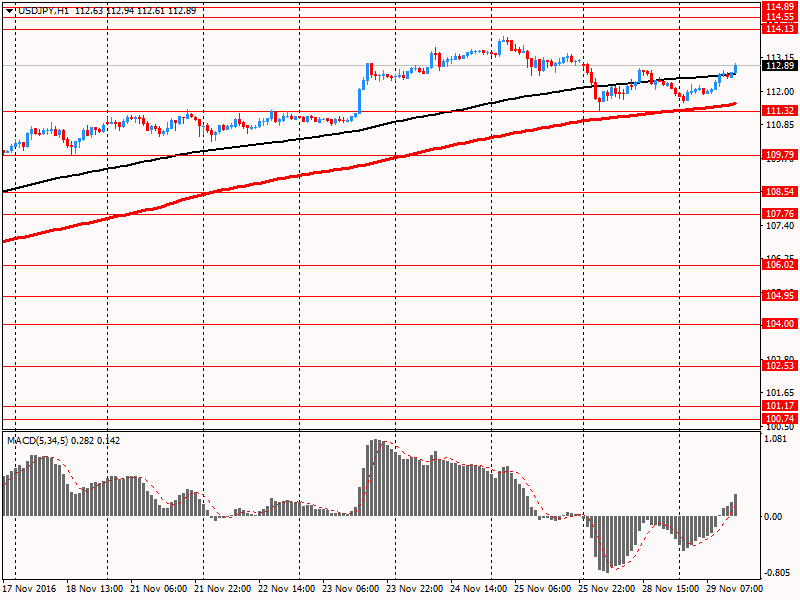
Task: Click the 18 Nov 13:00 time label
Action: point(94,589)
